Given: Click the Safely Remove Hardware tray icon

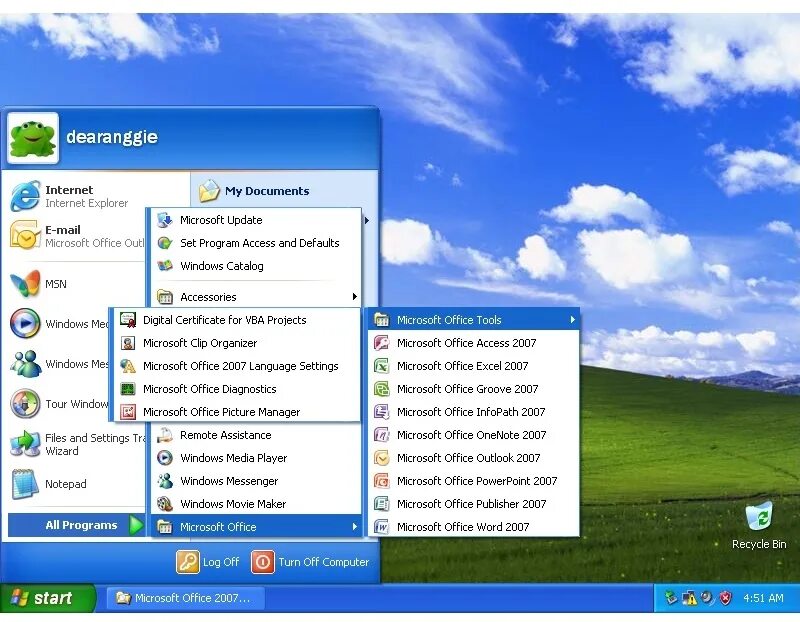Looking at the screenshot, I should [671, 598].
